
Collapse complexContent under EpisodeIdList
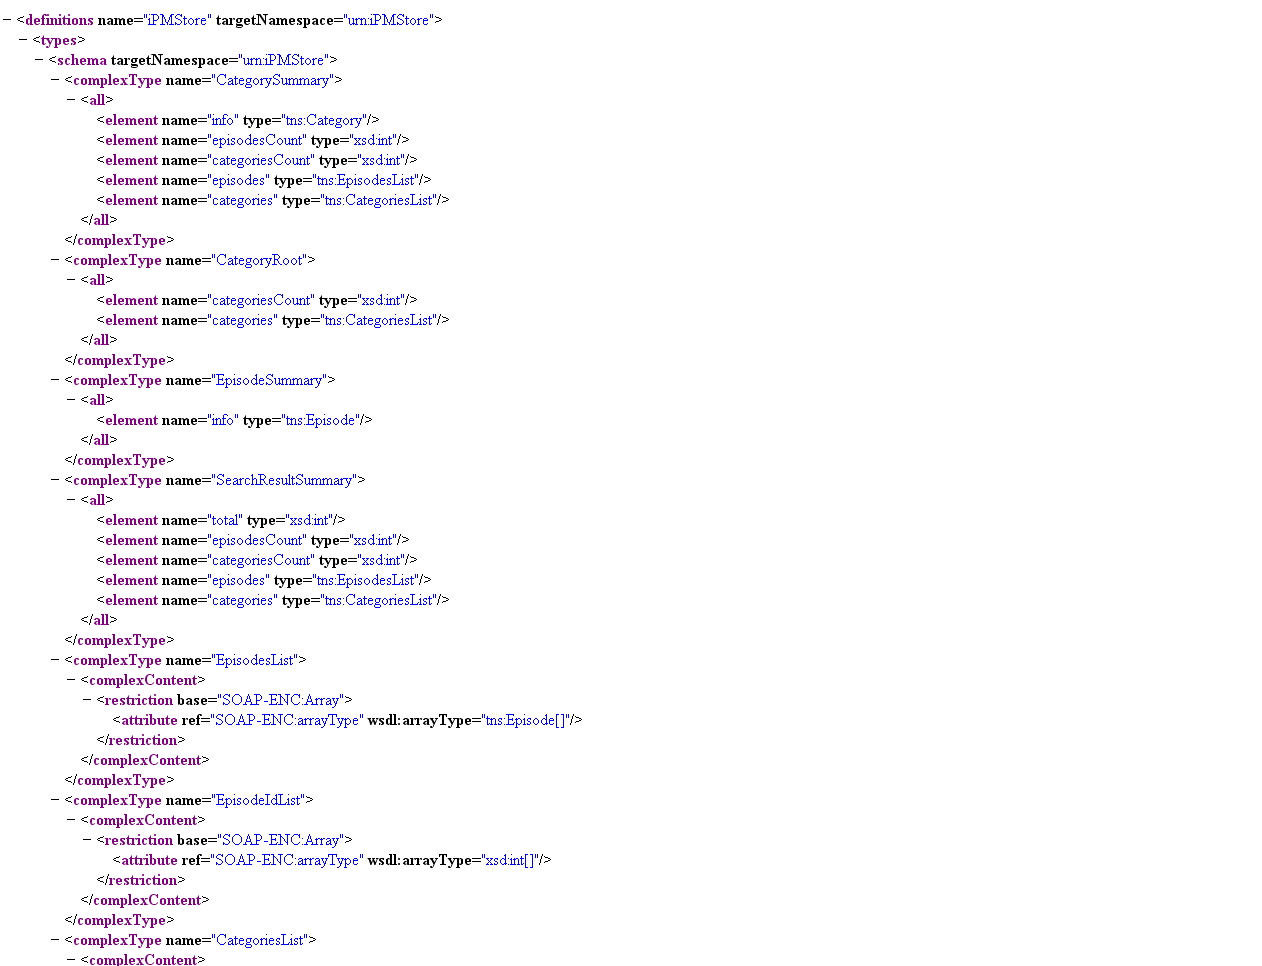point(71,820)
